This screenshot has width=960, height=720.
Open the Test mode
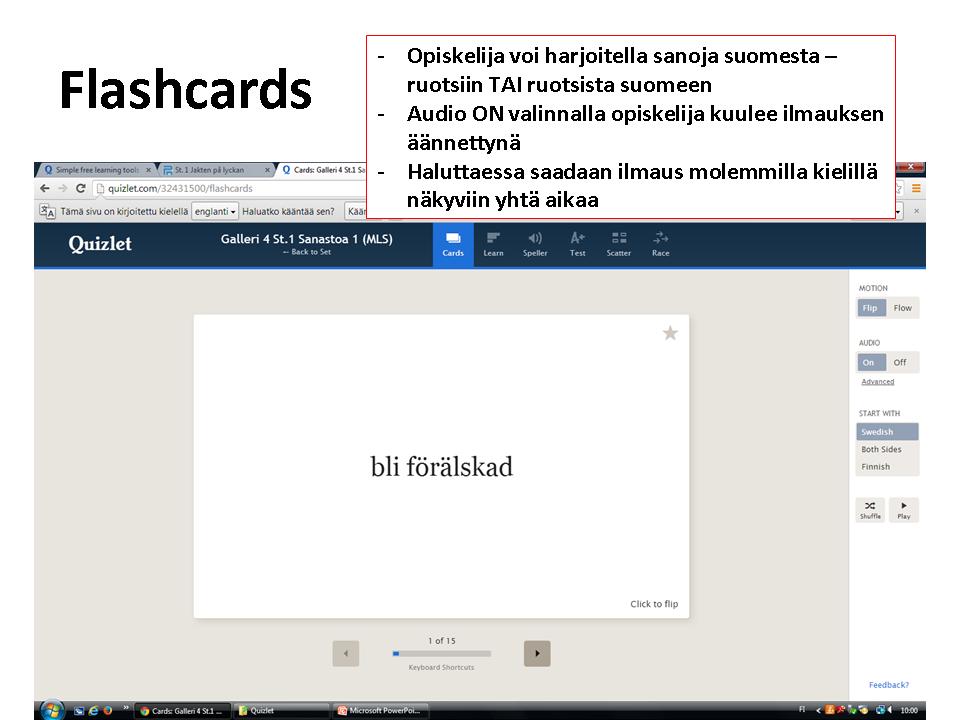[577, 244]
